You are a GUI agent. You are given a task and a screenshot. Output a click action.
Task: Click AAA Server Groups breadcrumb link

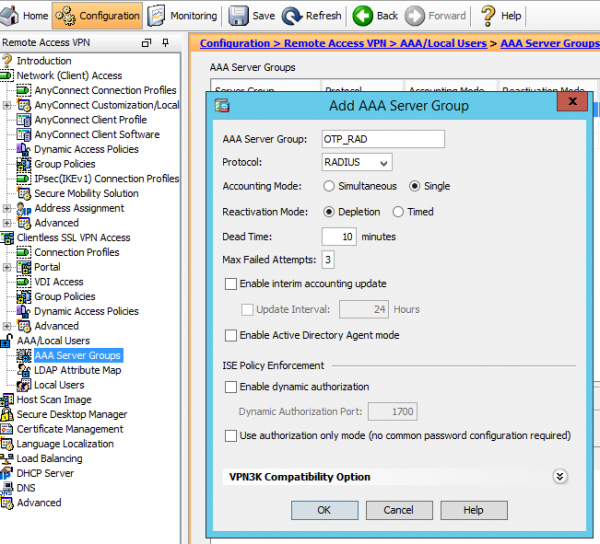[549, 44]
